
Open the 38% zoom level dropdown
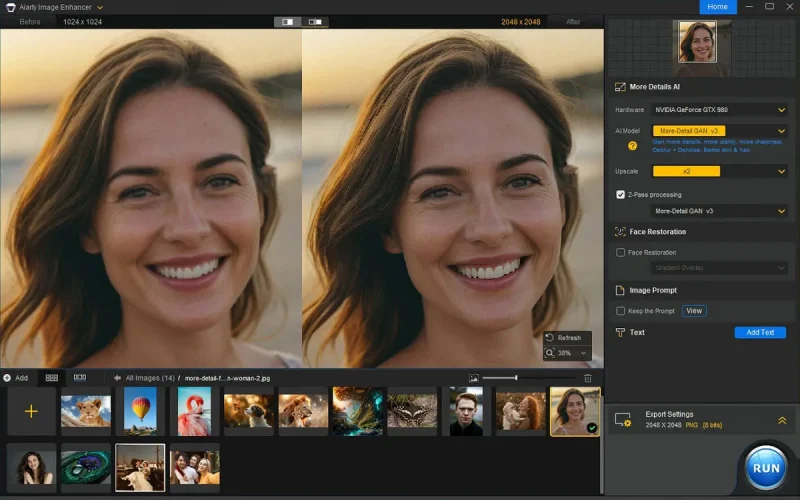tap(583, 353)
